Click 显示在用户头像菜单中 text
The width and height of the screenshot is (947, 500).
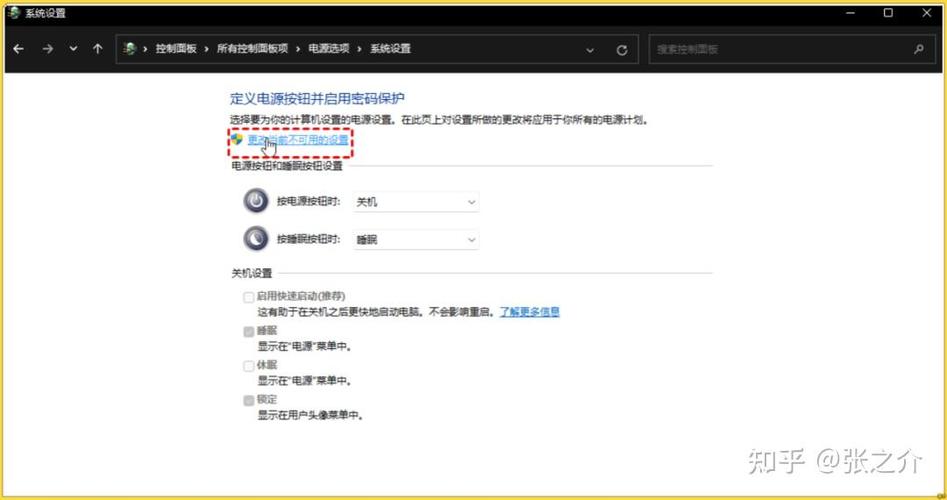click(311, 415)
